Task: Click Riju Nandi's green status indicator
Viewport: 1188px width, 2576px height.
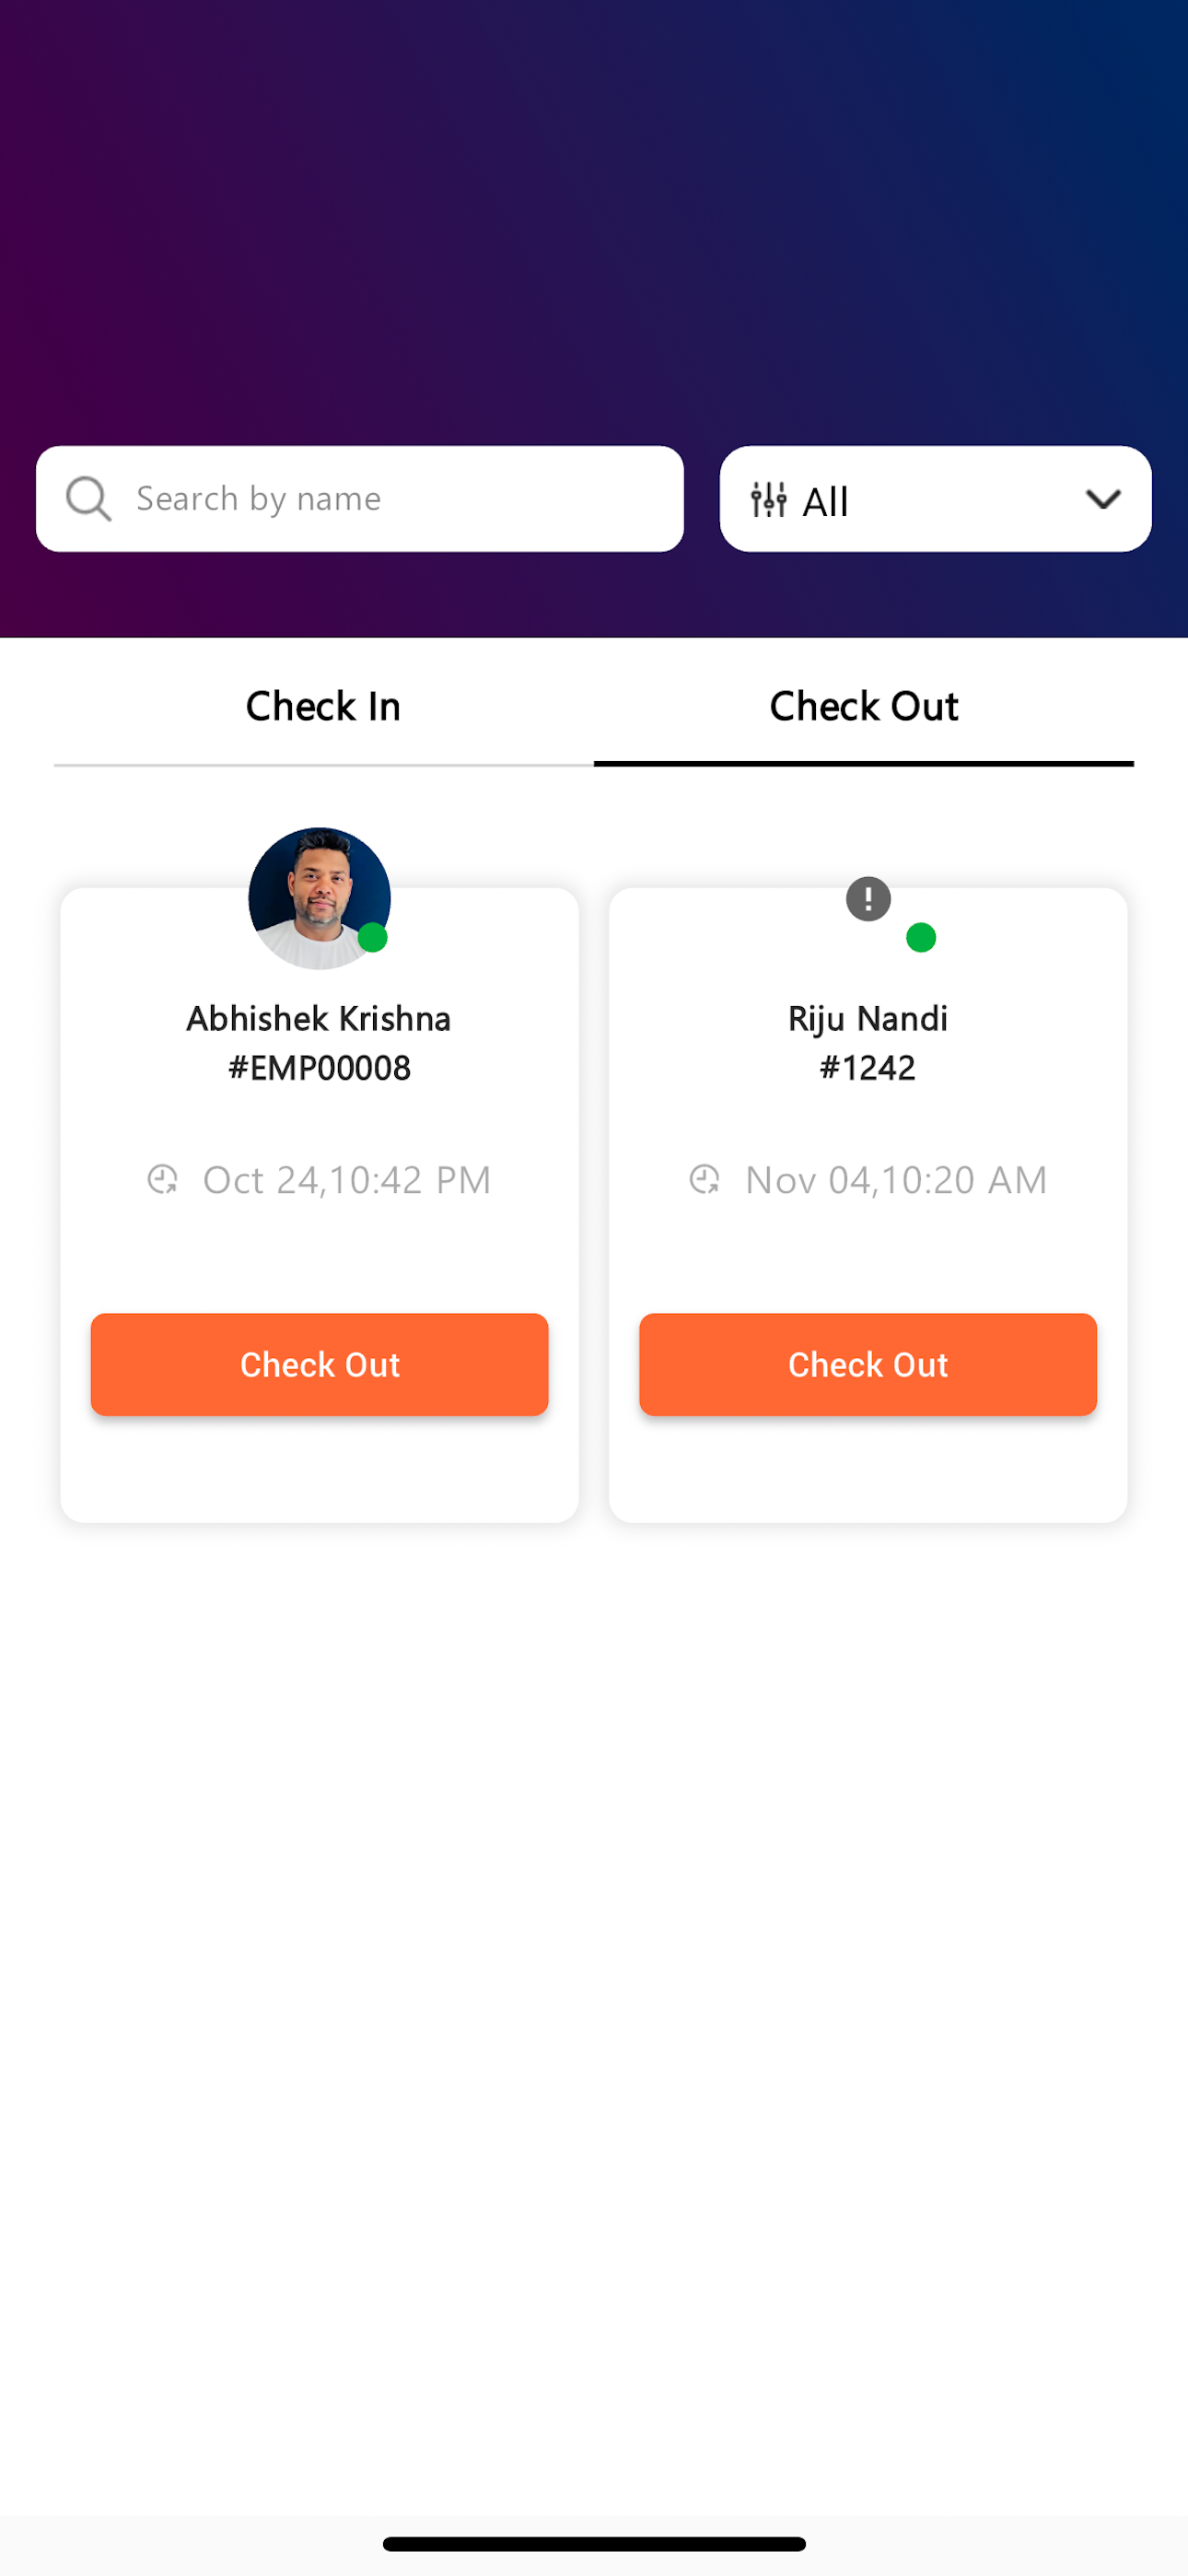Action: pyautogui.click(x=921, y=938)
